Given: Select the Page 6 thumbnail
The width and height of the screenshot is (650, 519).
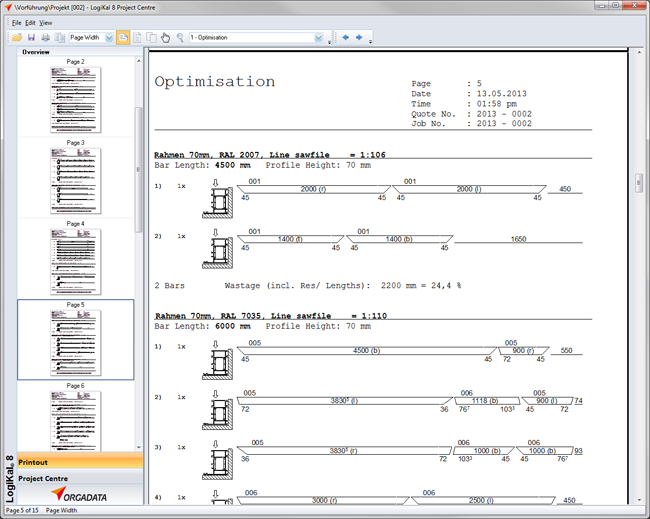Looking at the screenshot, I should pos(75,421).
